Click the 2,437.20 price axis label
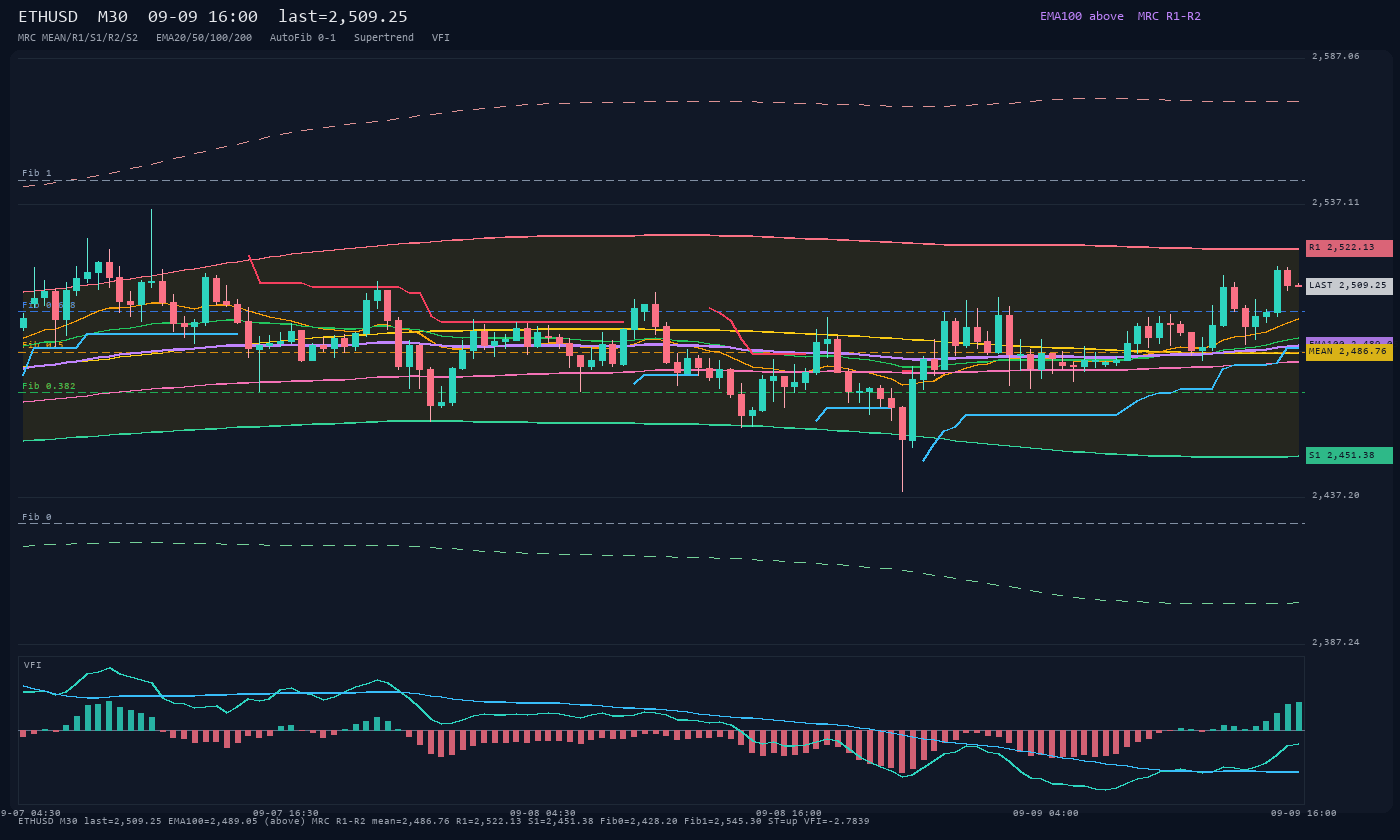The width and height of the screenshot is (1400, 840). coord(1336,495)
